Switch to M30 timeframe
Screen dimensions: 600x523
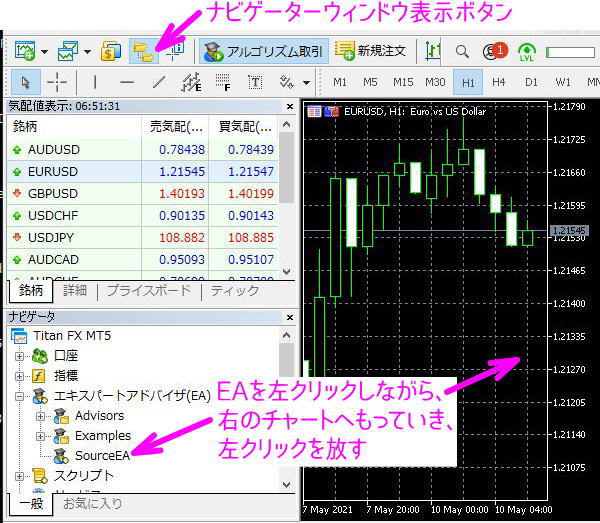tap(435, 82)
